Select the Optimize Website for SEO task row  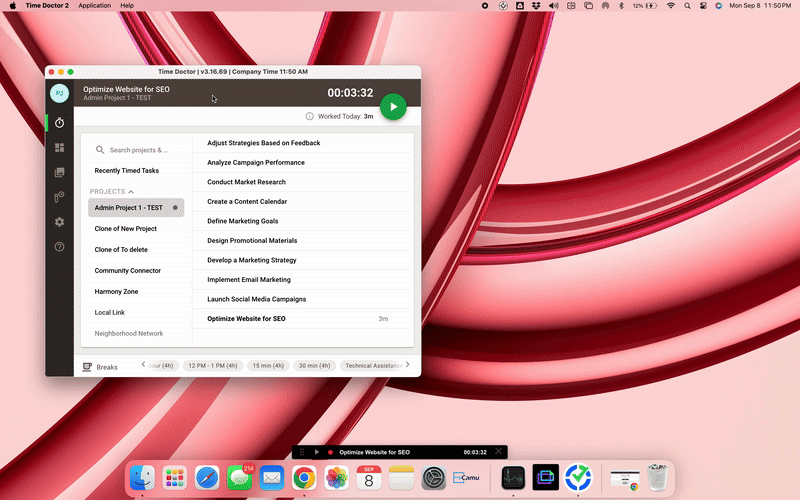coord(301,318)
